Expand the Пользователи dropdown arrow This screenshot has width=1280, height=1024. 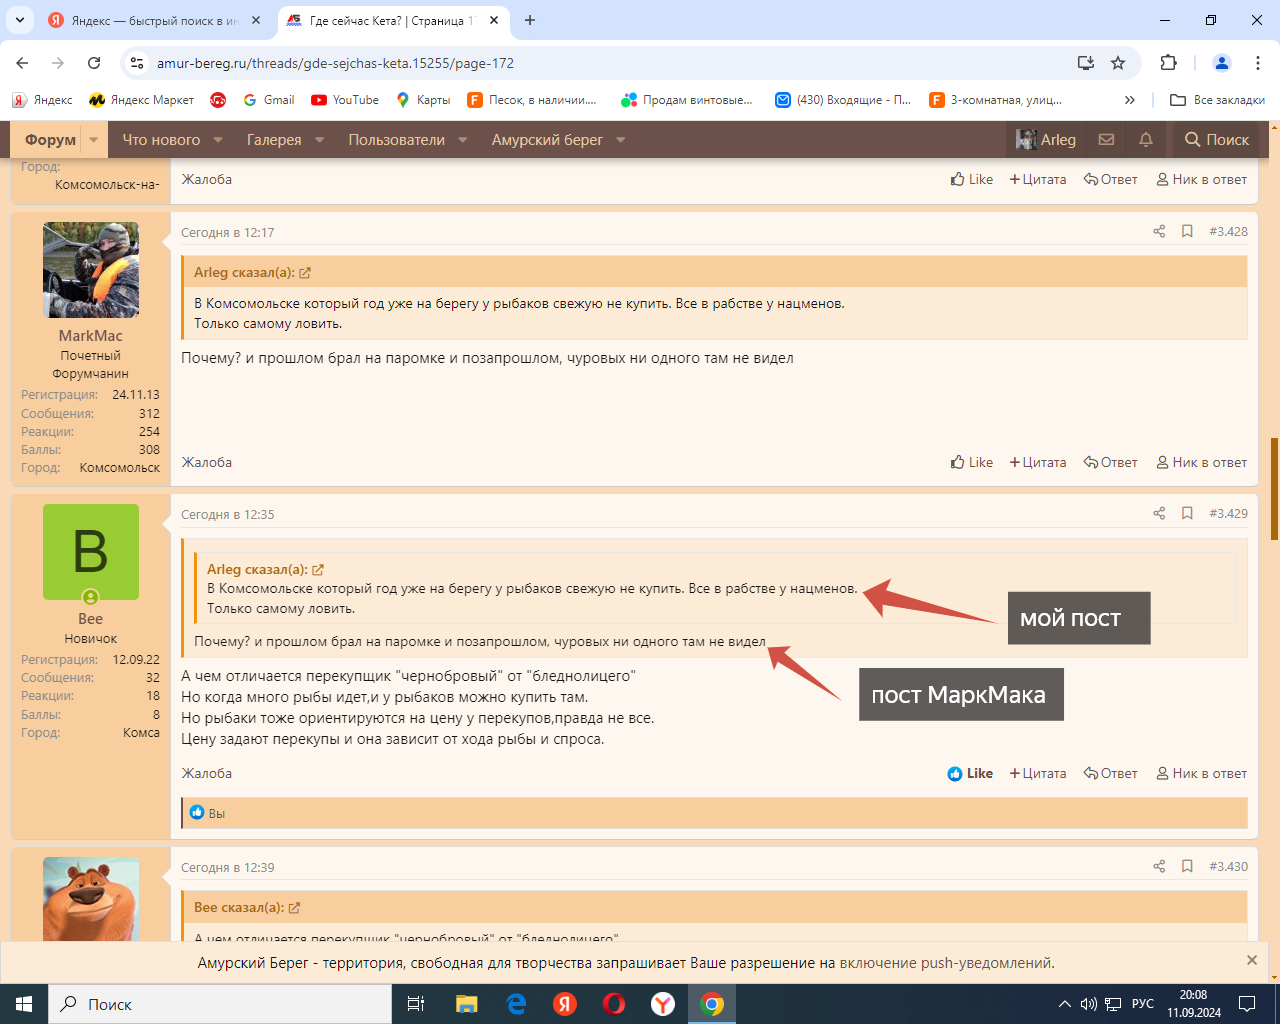pos(463,140)
